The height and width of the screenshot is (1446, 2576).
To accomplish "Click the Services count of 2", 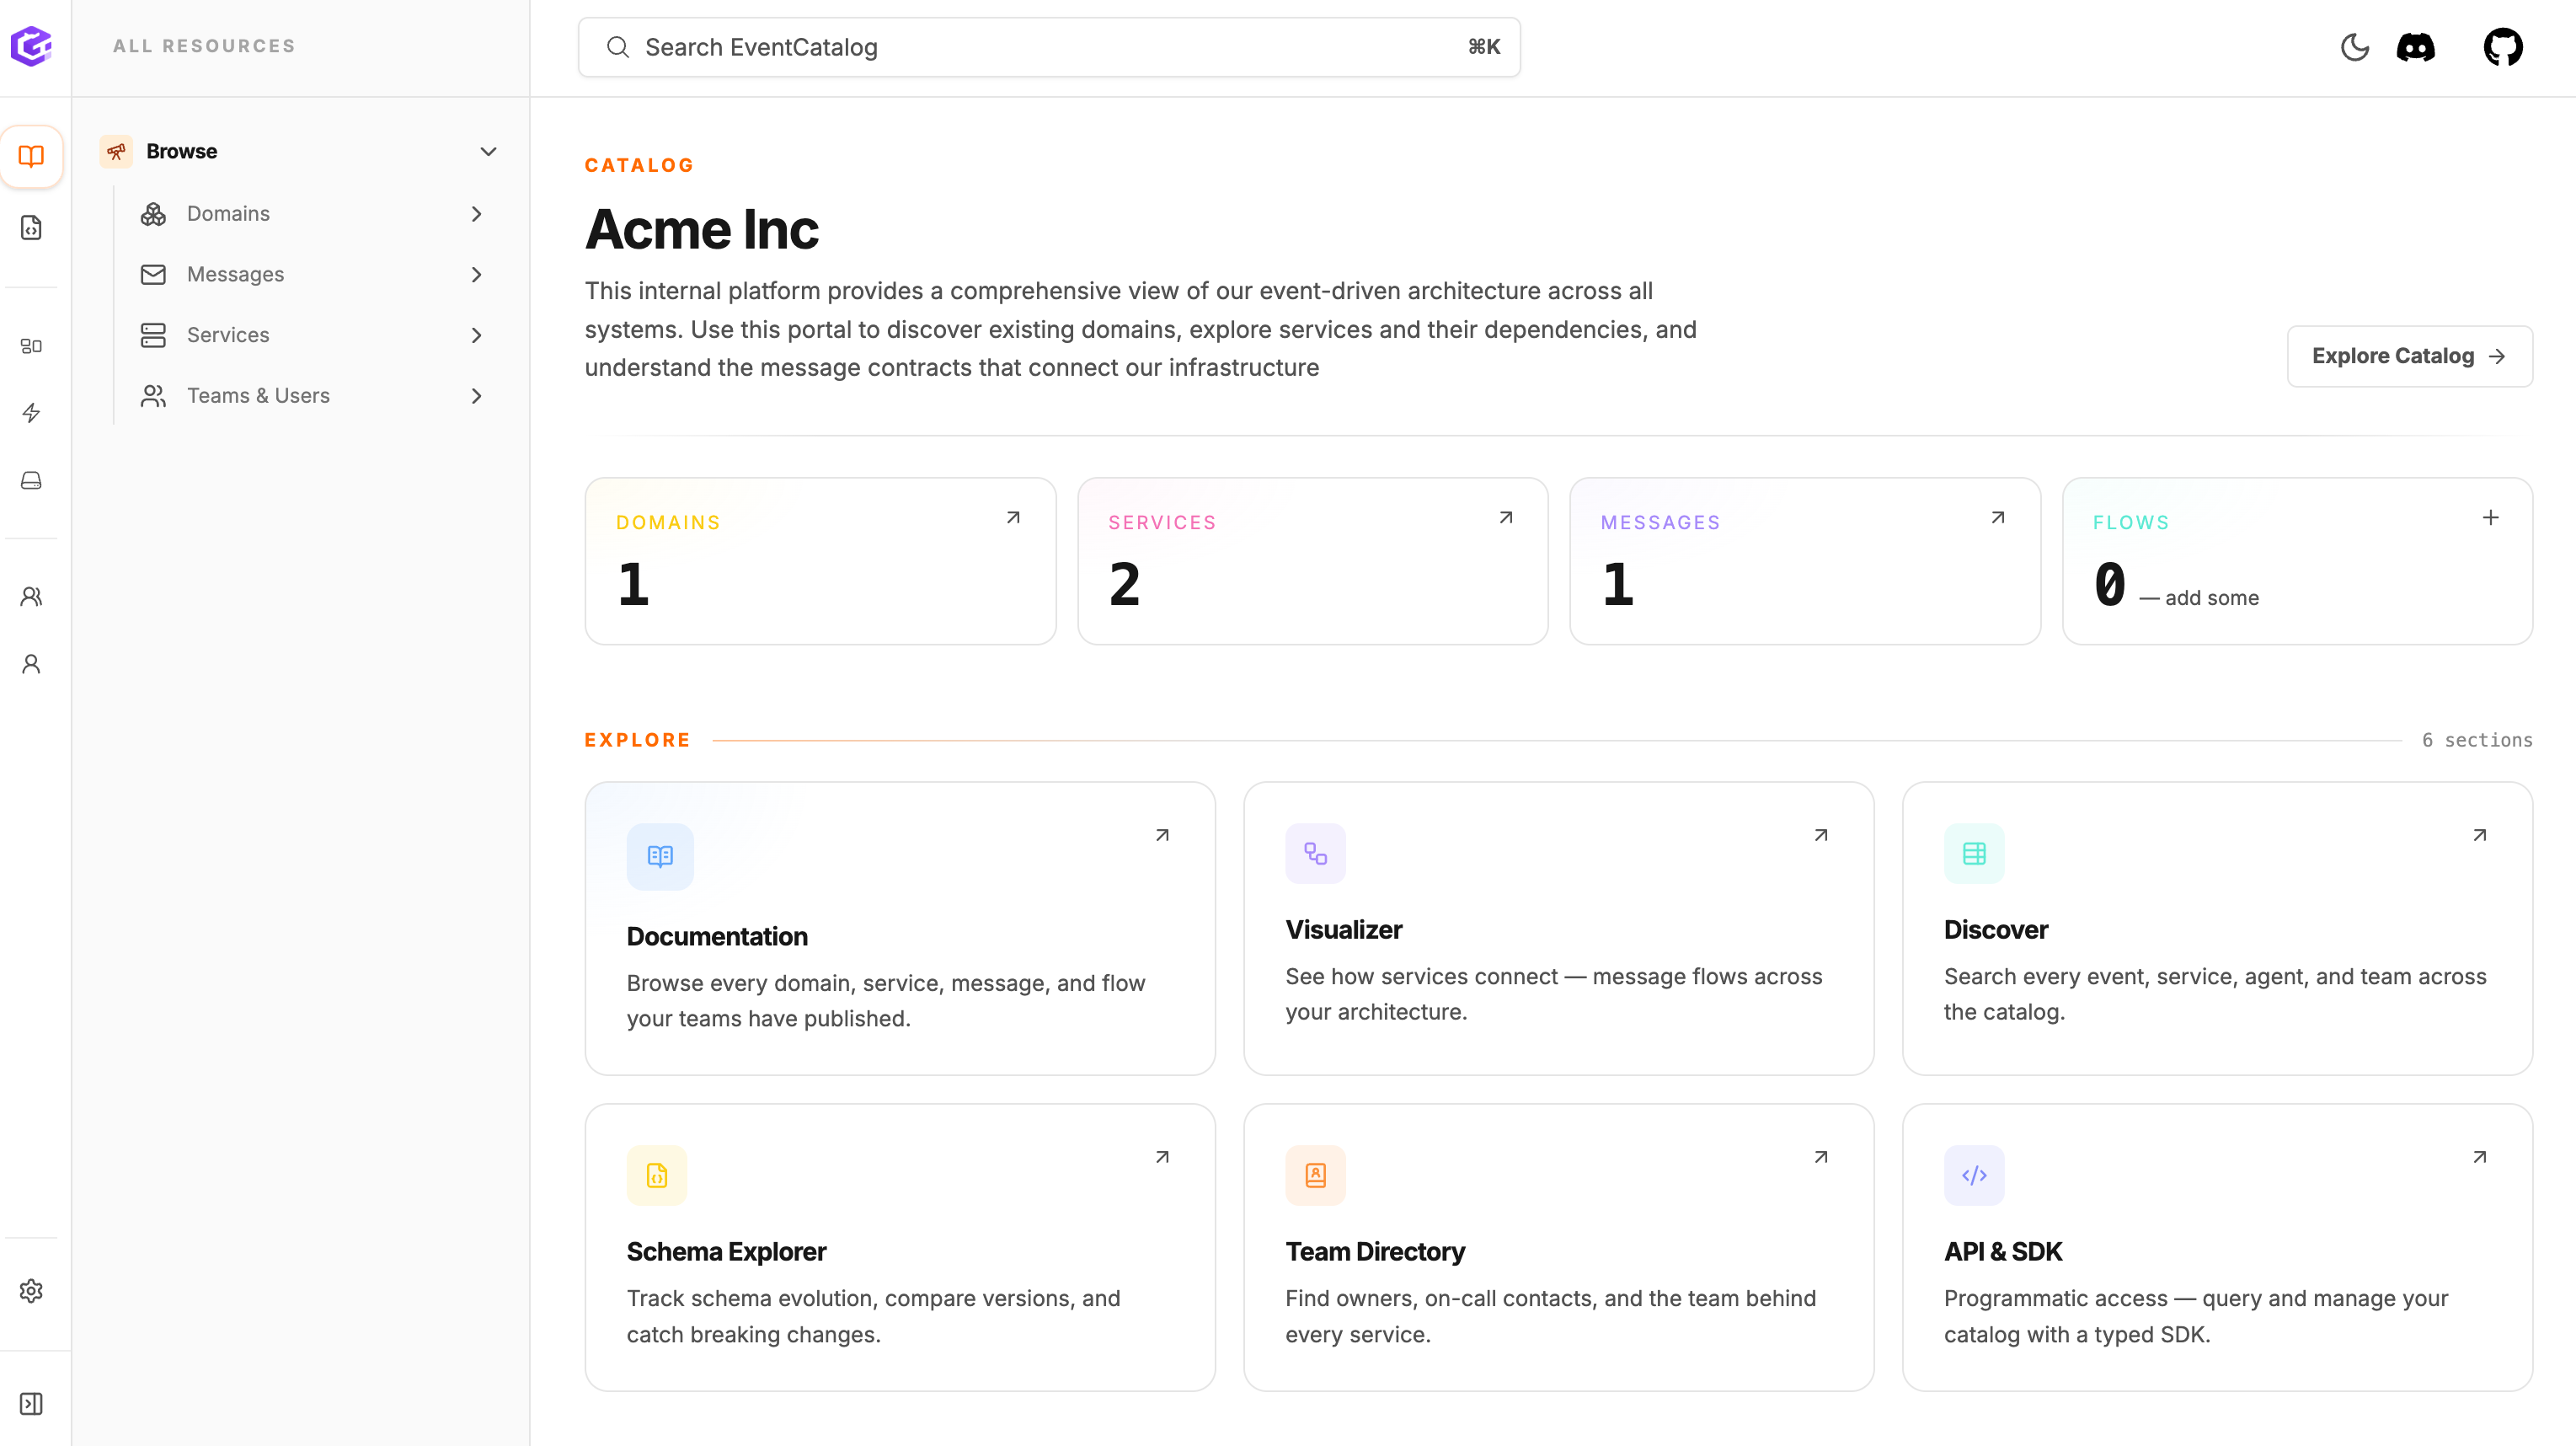I will point(1125,584).
